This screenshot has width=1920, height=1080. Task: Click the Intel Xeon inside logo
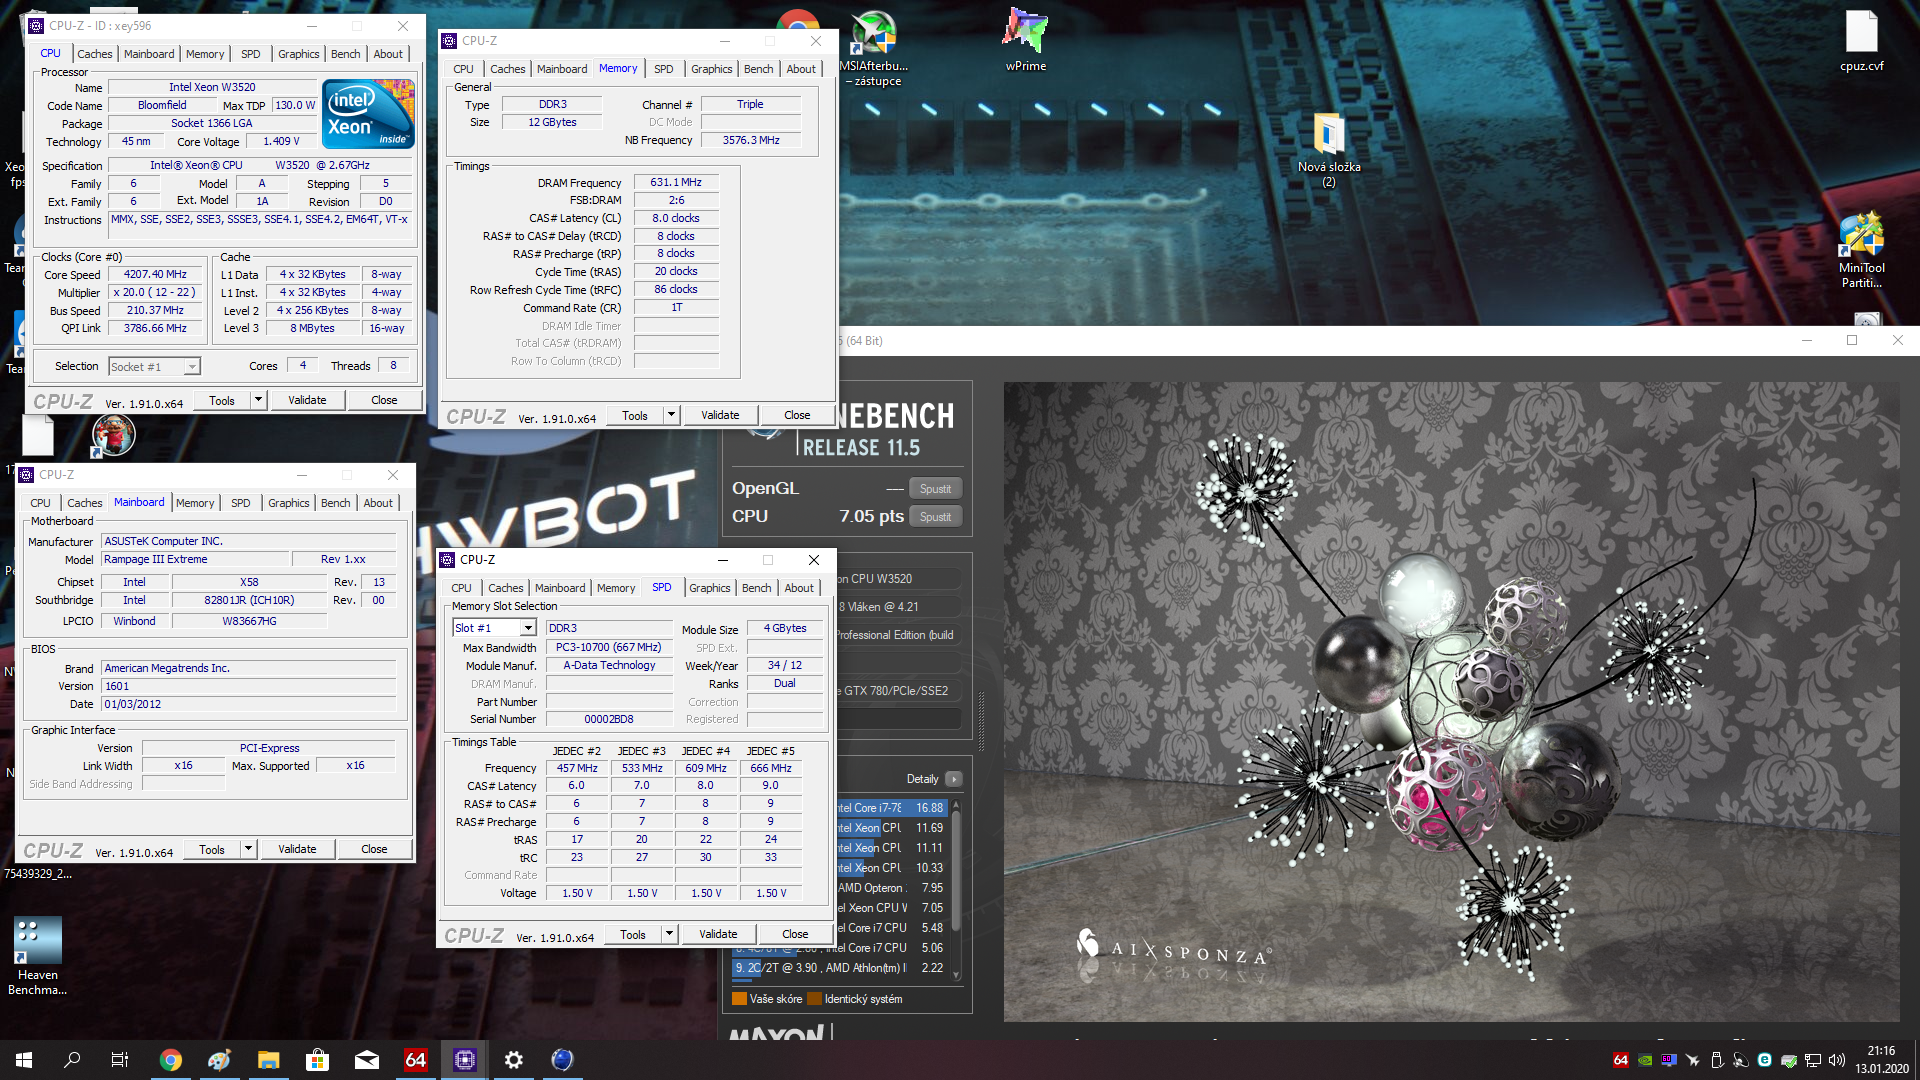368,114
